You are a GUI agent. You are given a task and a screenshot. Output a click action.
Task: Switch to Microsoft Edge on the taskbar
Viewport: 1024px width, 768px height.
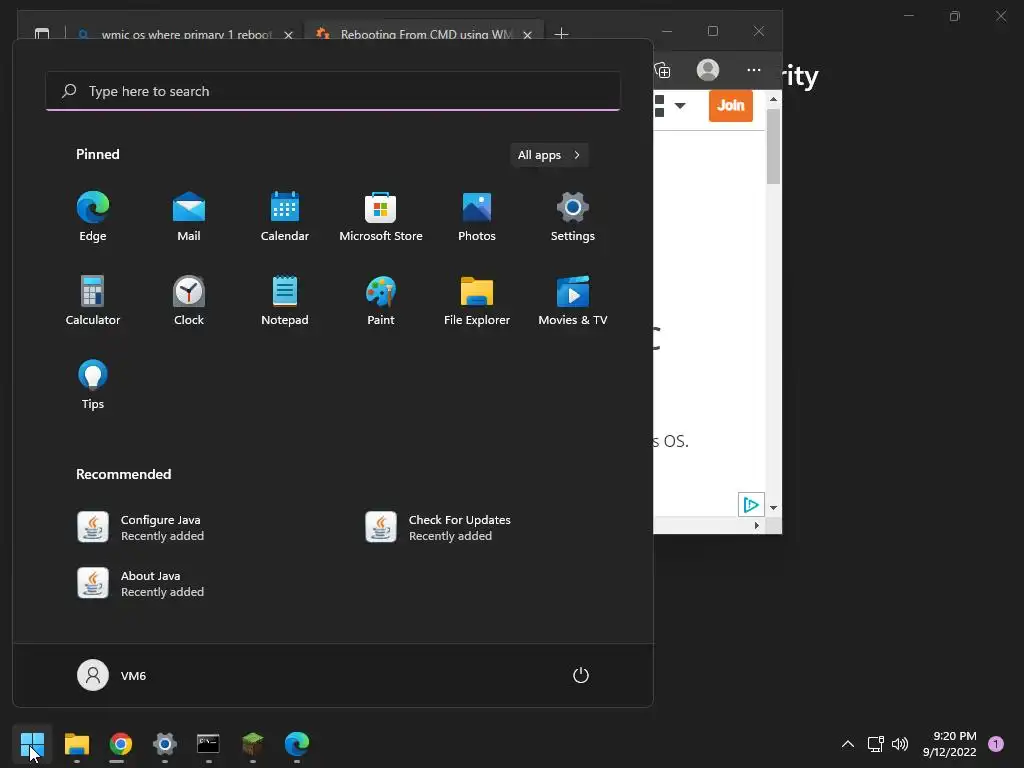[296, 744]
